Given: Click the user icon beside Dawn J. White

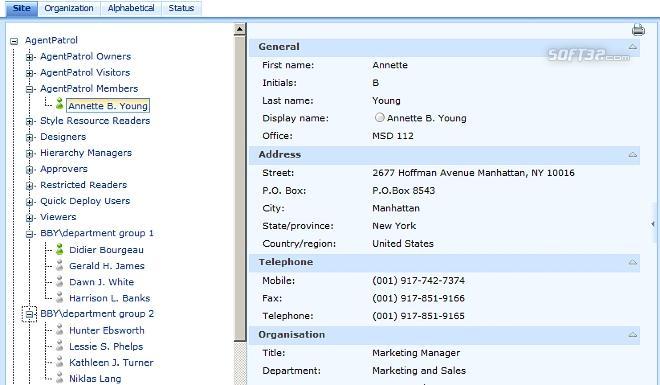Looking at the screenshot, I should point(59,281).
